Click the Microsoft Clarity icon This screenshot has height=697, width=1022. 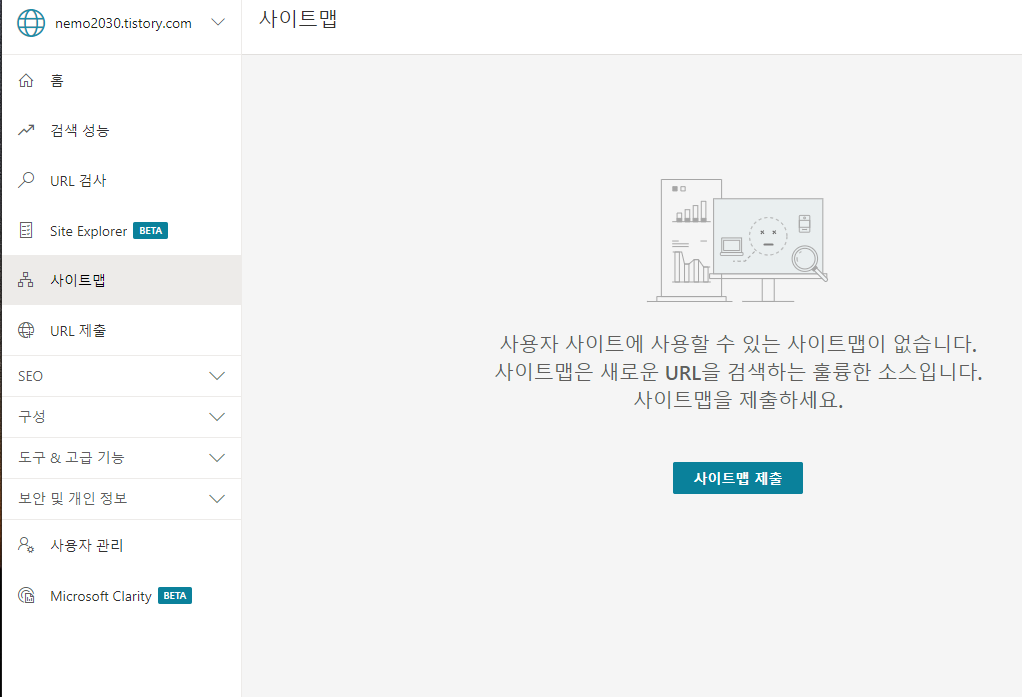(x=26, y=595)
